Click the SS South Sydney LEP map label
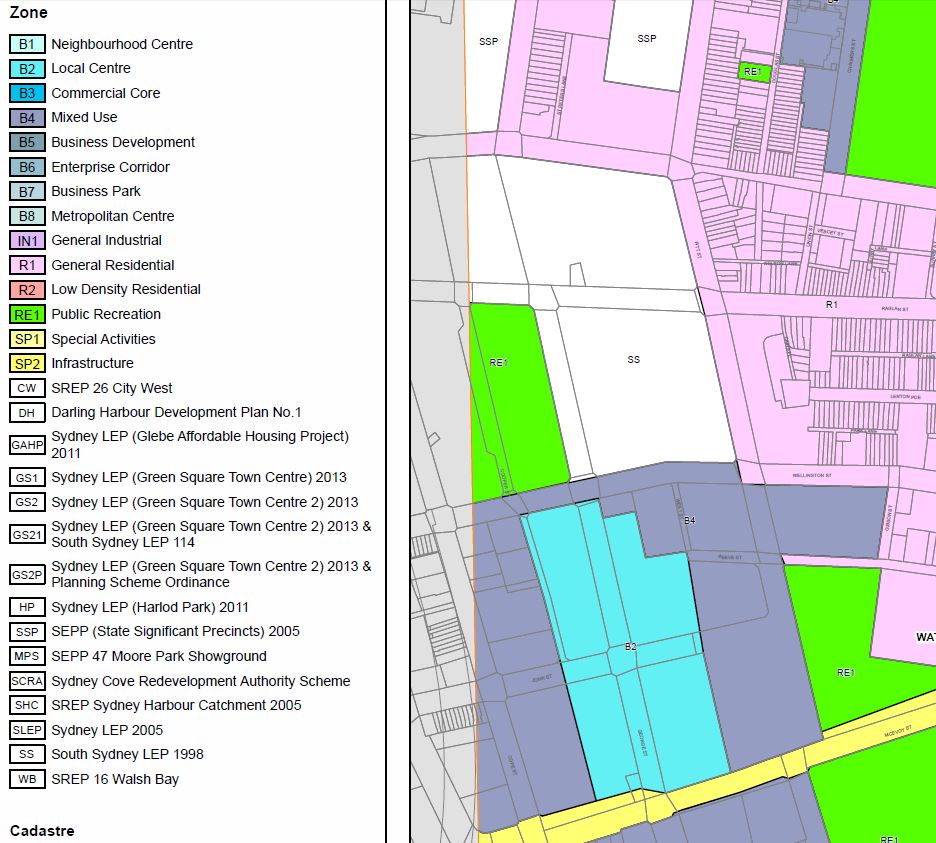This screenshot has width=936, height=843. point(634,357)
